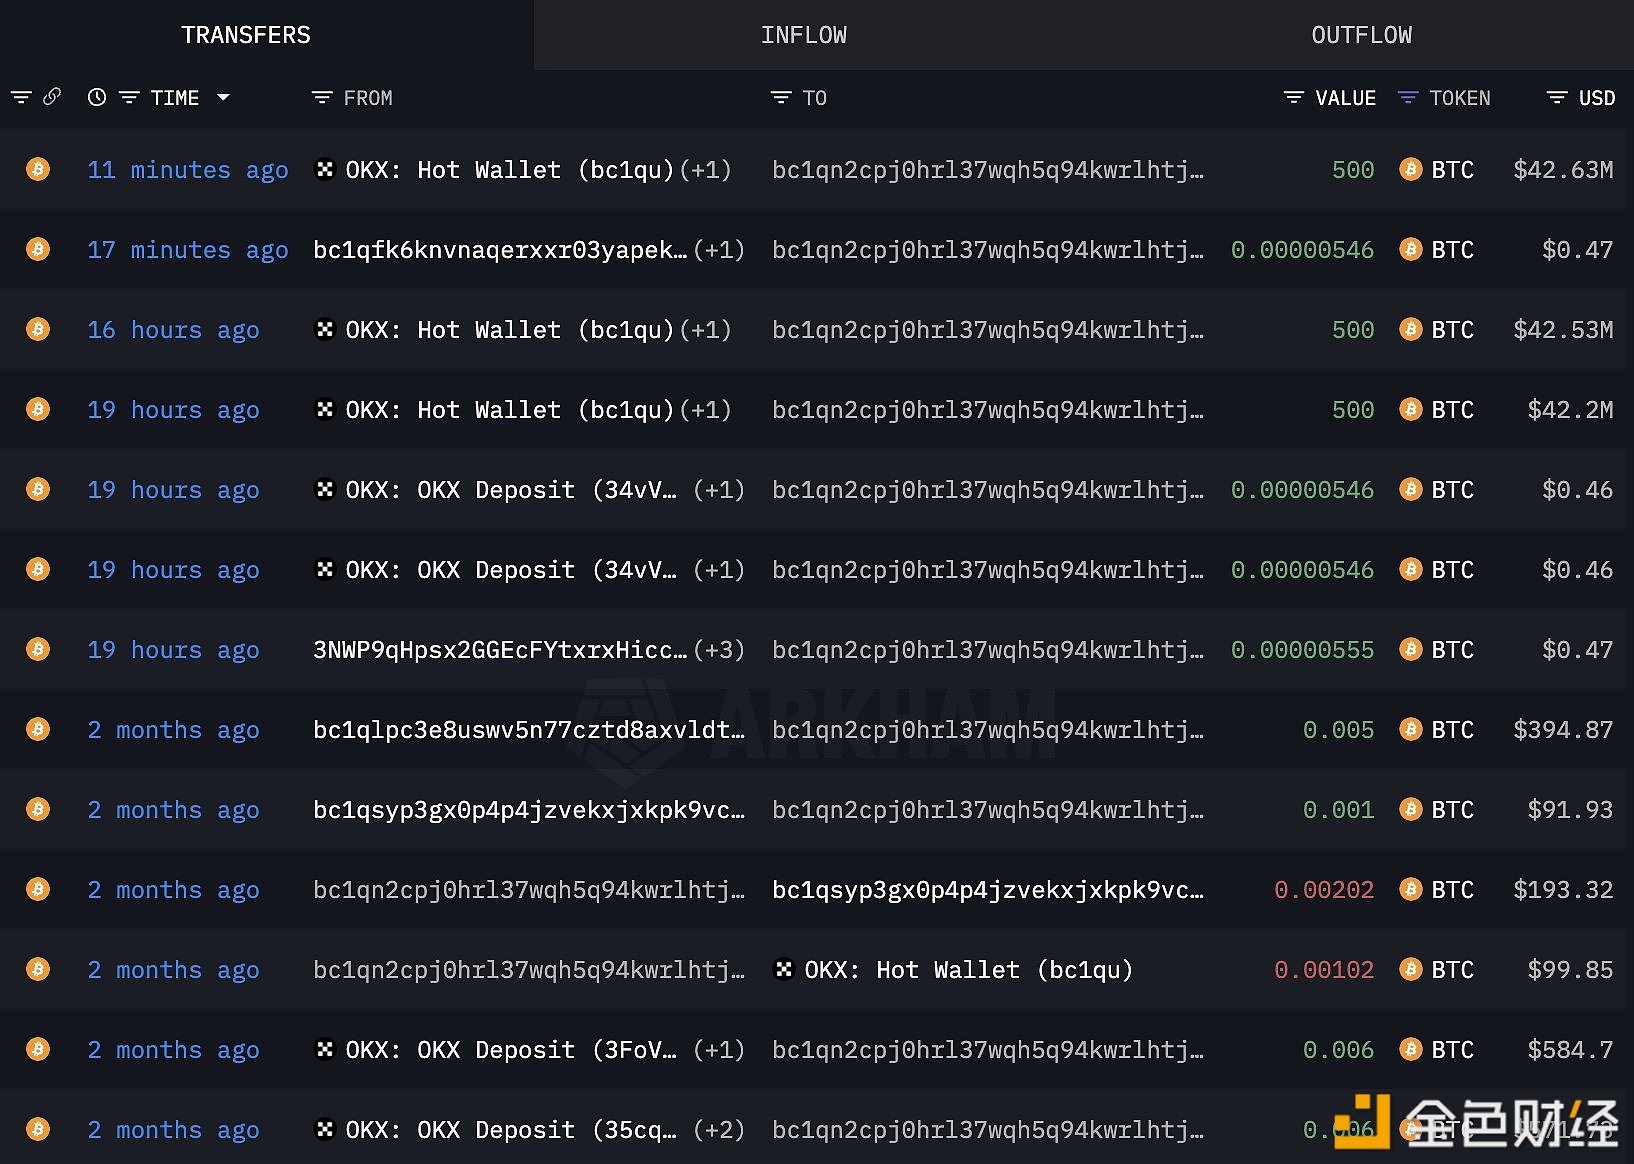Open the leftmost filter icon in the header
1634x1164 pixels.
click(21, 97)
